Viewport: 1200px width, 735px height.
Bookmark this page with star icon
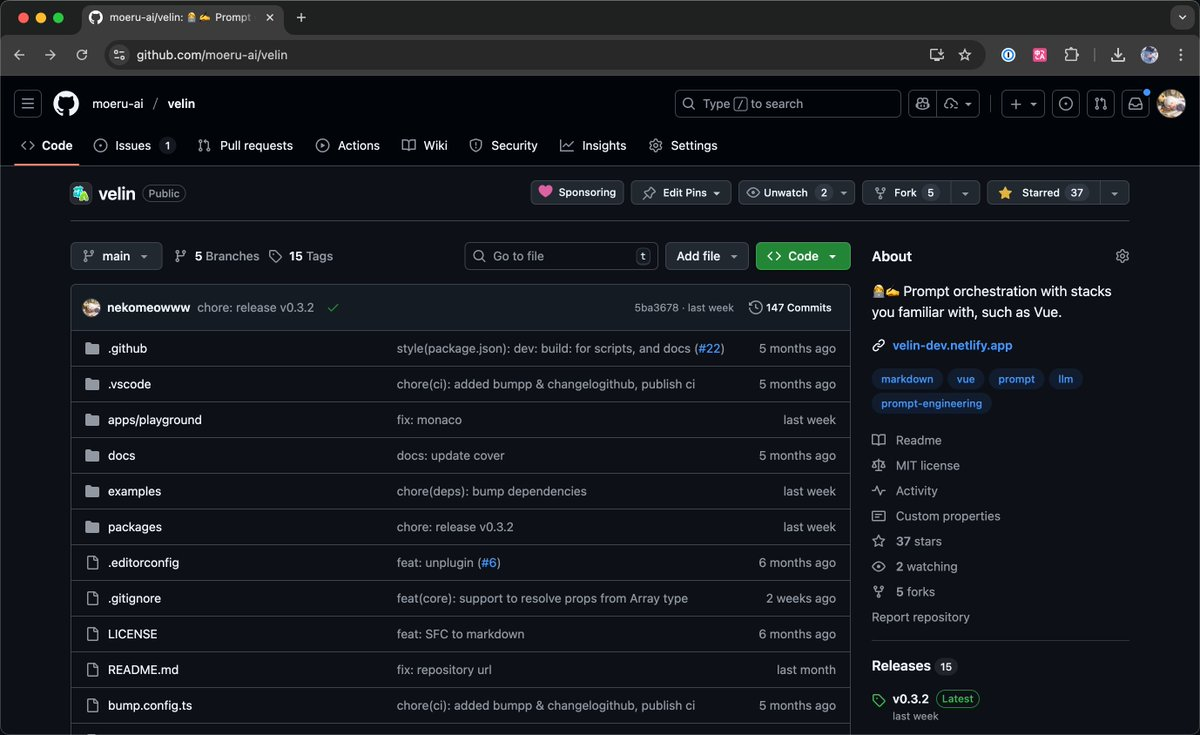965,55
